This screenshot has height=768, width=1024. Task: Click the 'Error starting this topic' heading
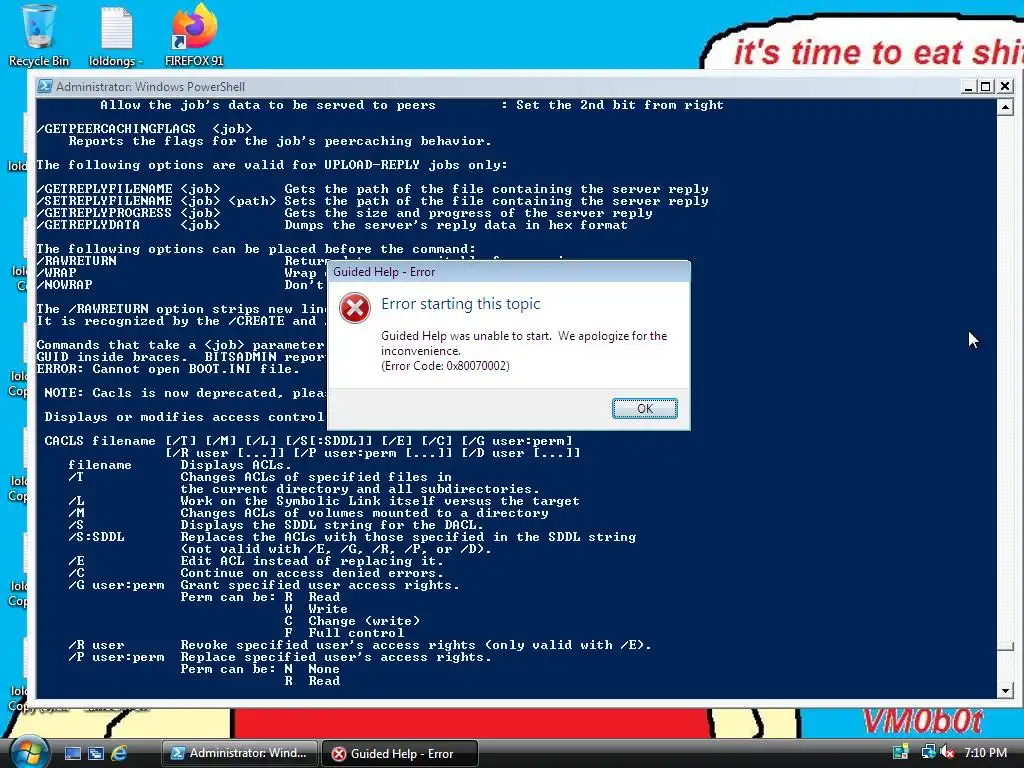[x=460, y=304]
